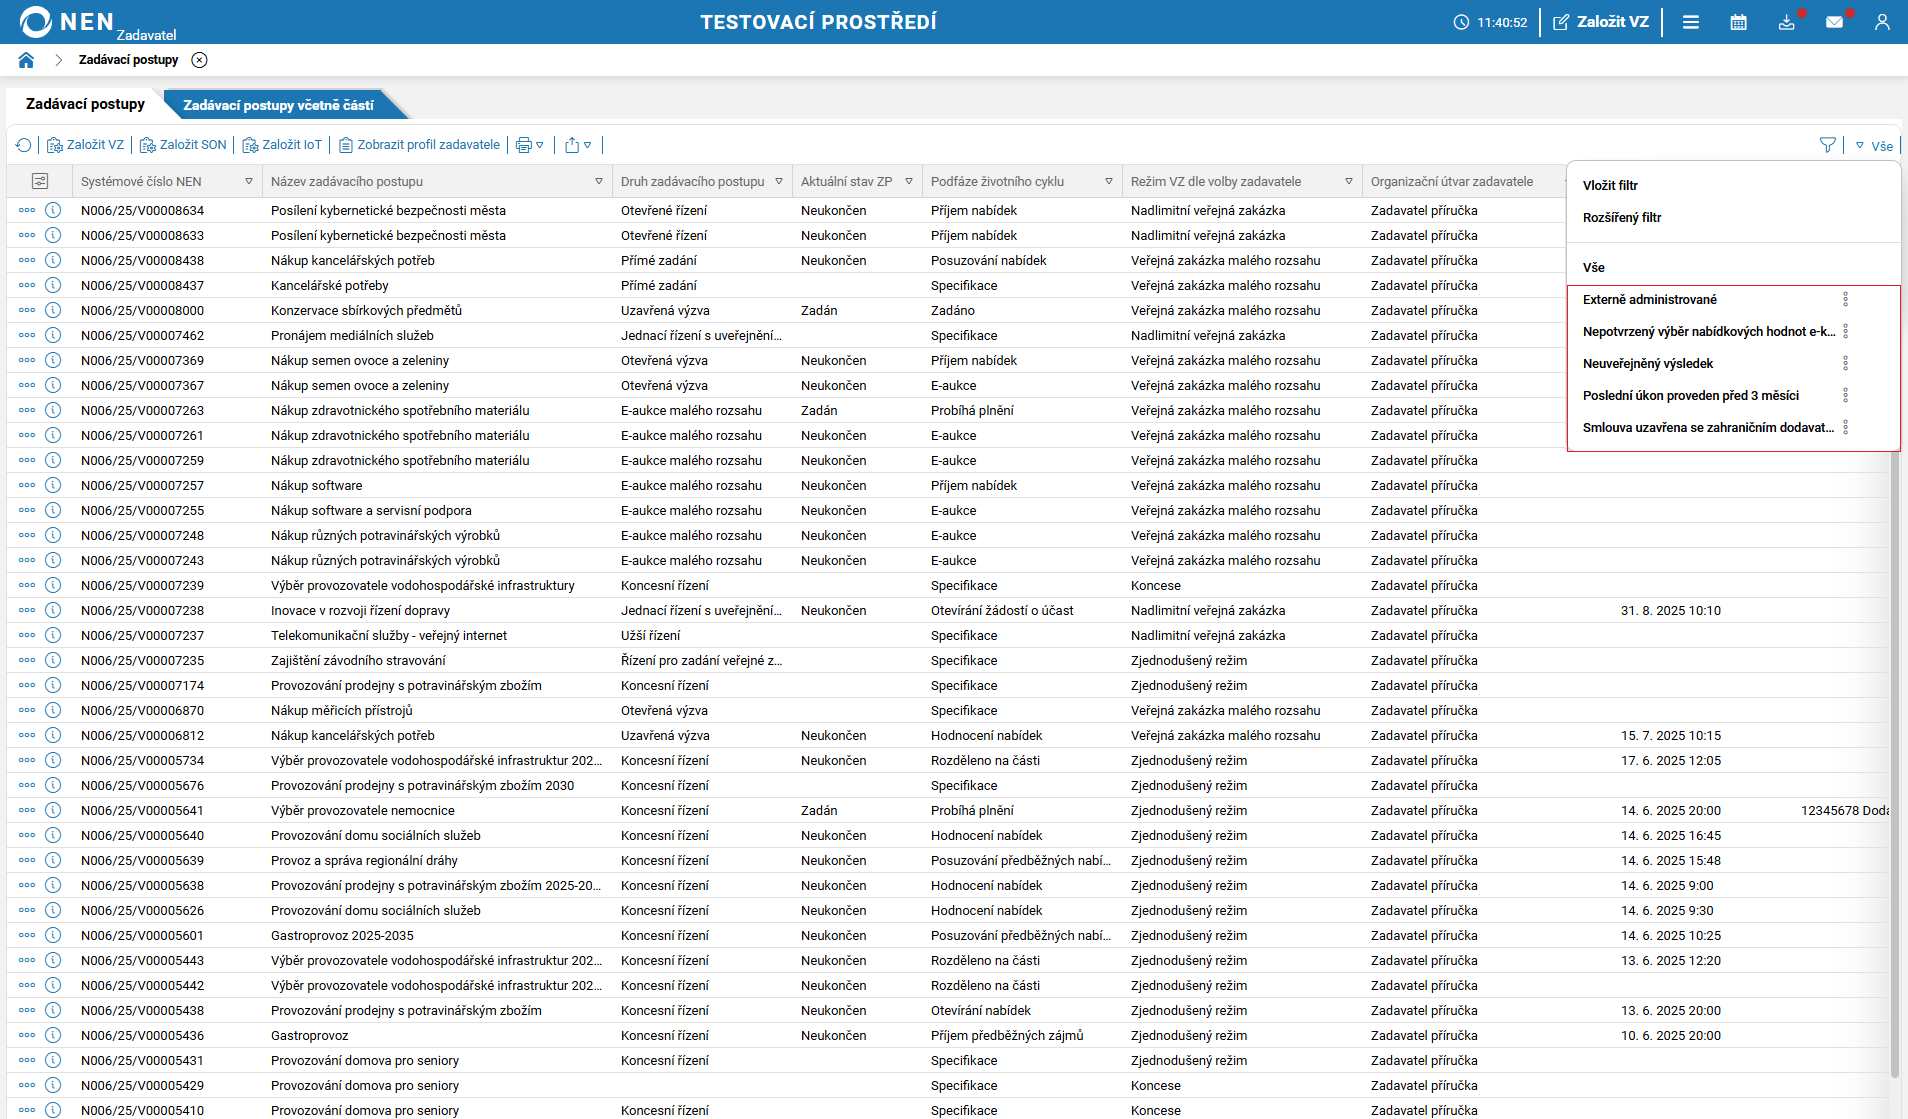Apply Nepotvrzený výběr nabídkových hodnot saved filter
Screen dimensions: 1908x1119
pyautogui.click(x=1709, y=331)
